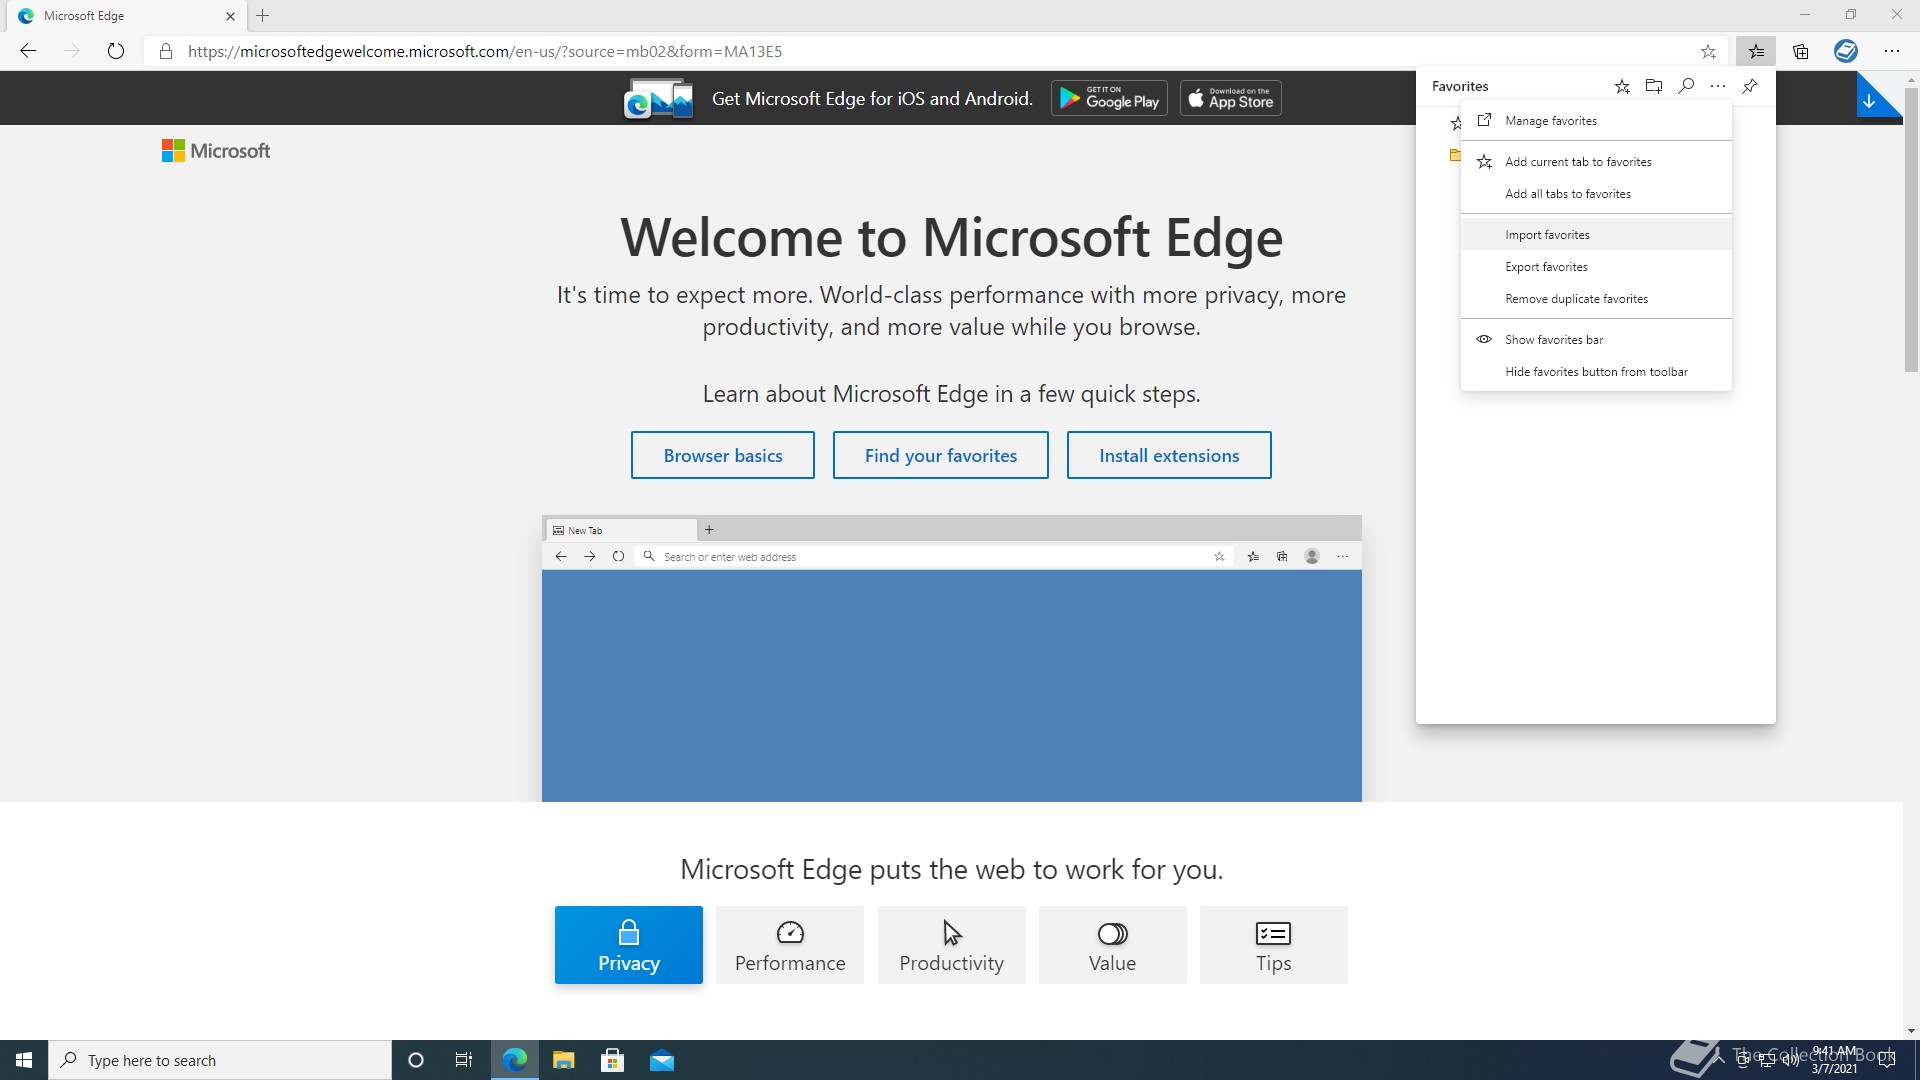The image size is (1920, 1080).
Task: Choose Add all tabs to favorites
Action: (x=1596, y=194)
